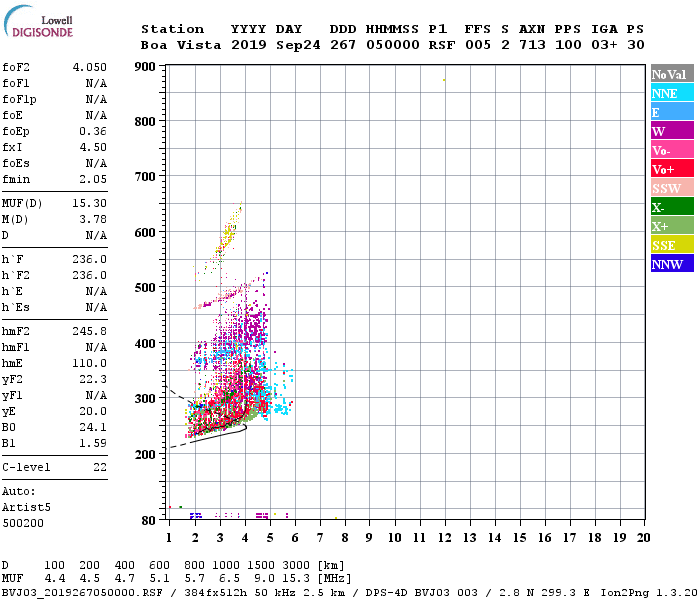
Task: Click the h`F2 value 236.0
Action: tap(90, 275)
